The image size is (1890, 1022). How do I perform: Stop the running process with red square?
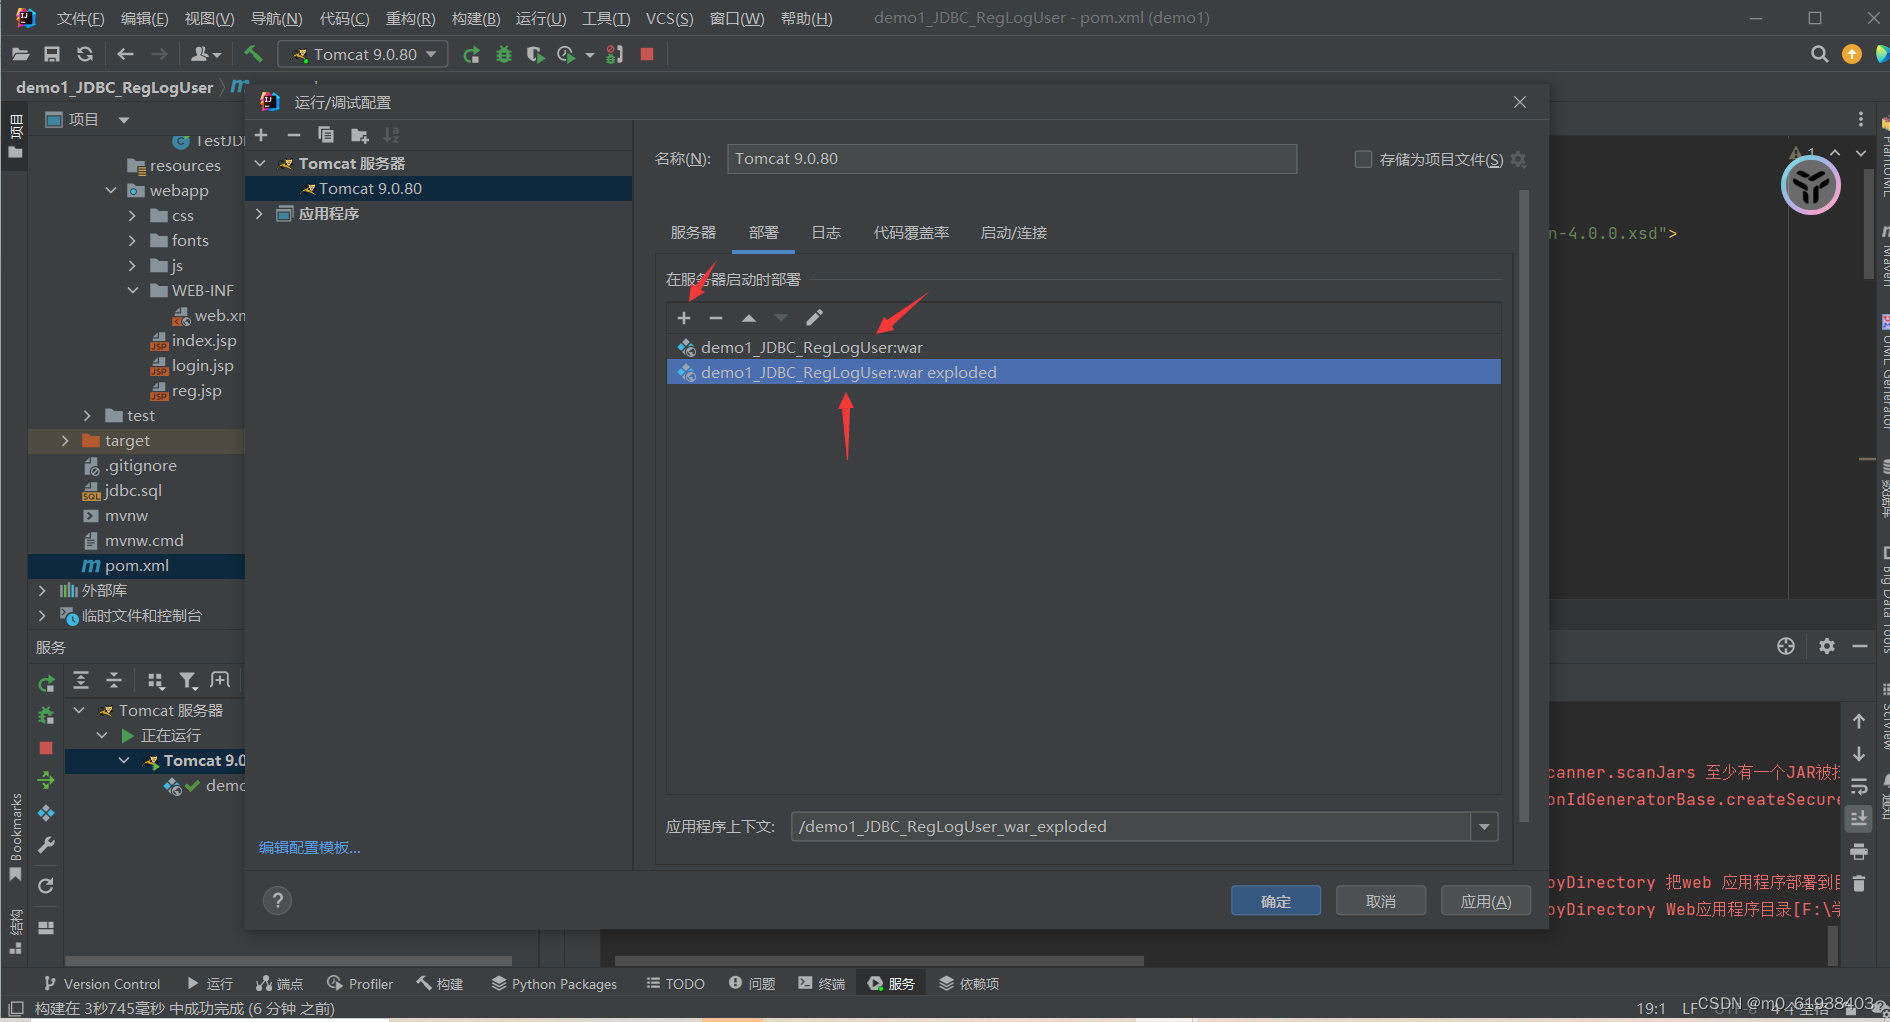647,54
